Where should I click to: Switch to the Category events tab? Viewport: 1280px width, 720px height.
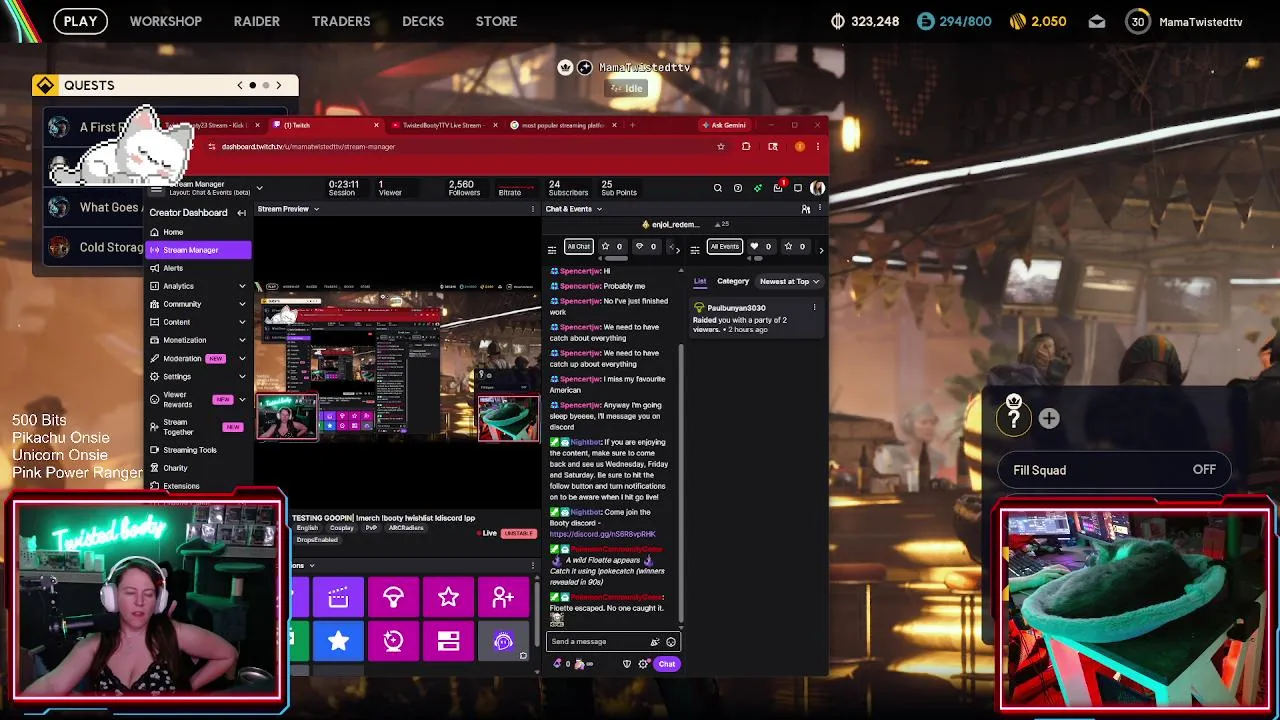(733, 282)
